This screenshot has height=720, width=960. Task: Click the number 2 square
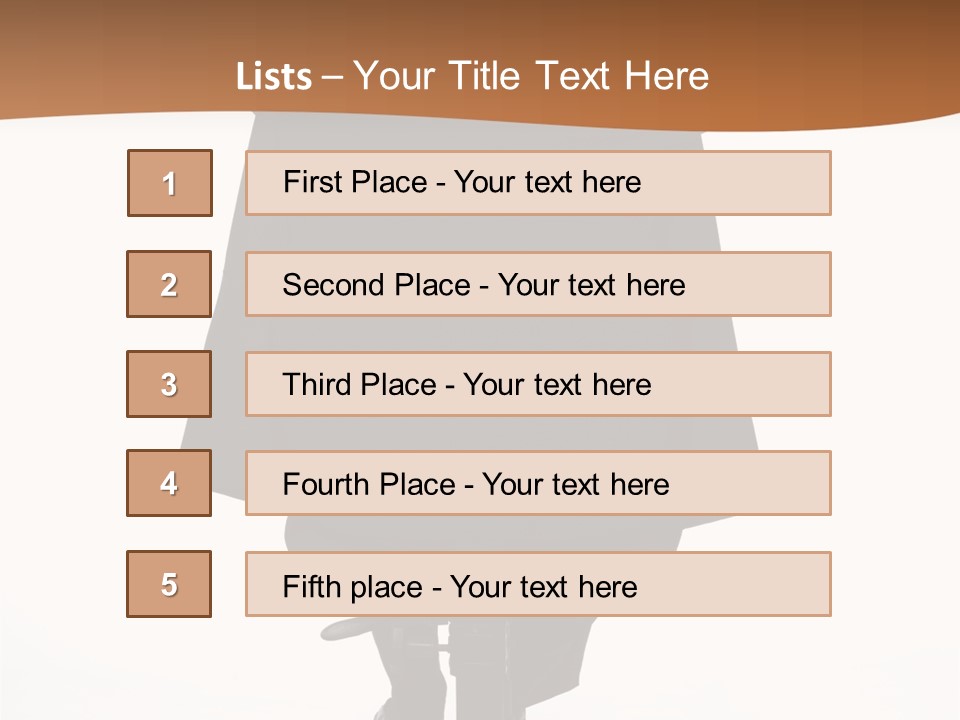169,284
